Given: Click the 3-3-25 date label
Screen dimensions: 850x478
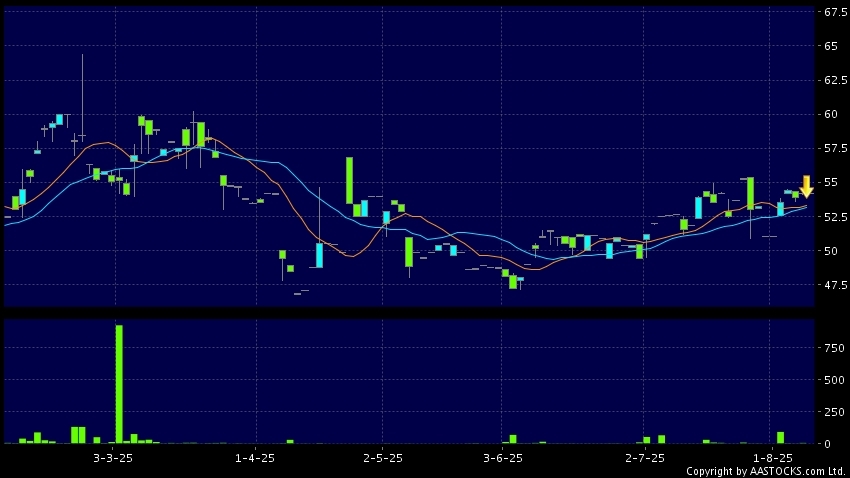Looking at the screenshot, I should (x=113, y=458).
